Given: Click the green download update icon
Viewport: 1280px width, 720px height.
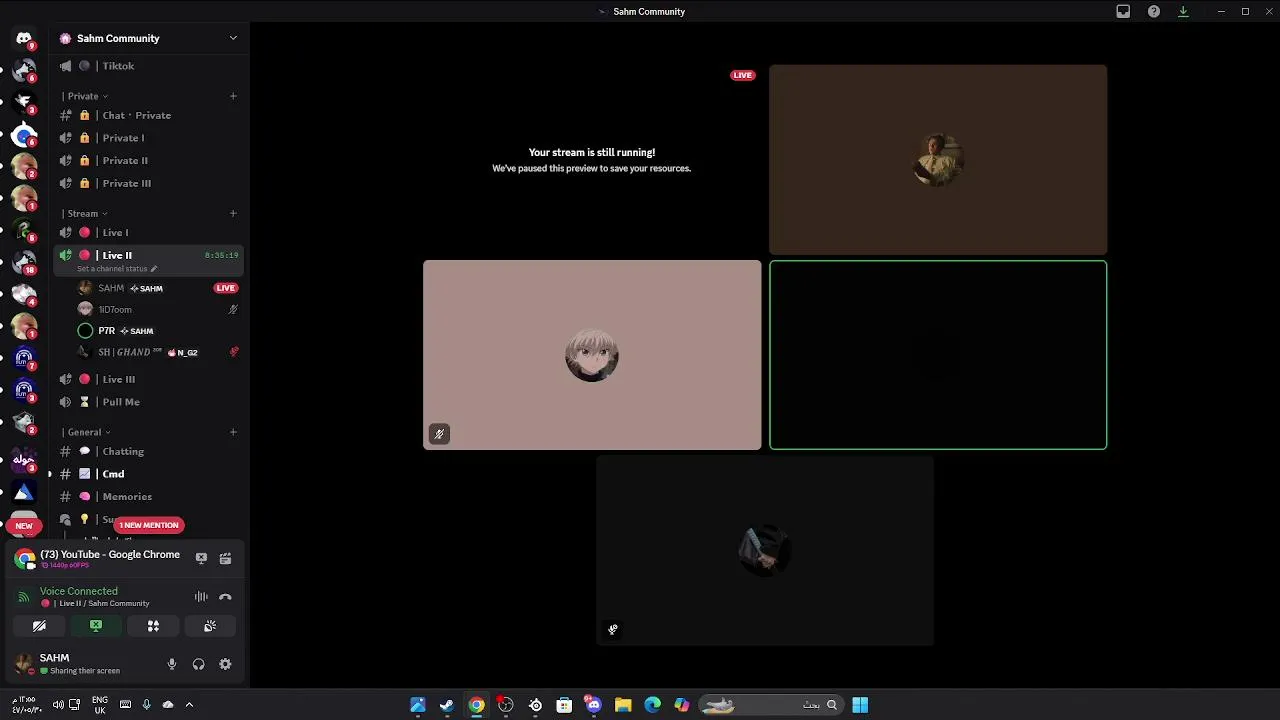Looking at the screenshot, I should (1183, 12).
